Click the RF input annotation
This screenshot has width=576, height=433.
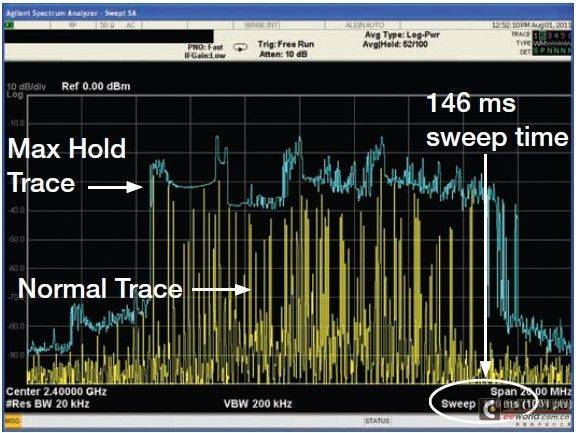tap(73, 25)
